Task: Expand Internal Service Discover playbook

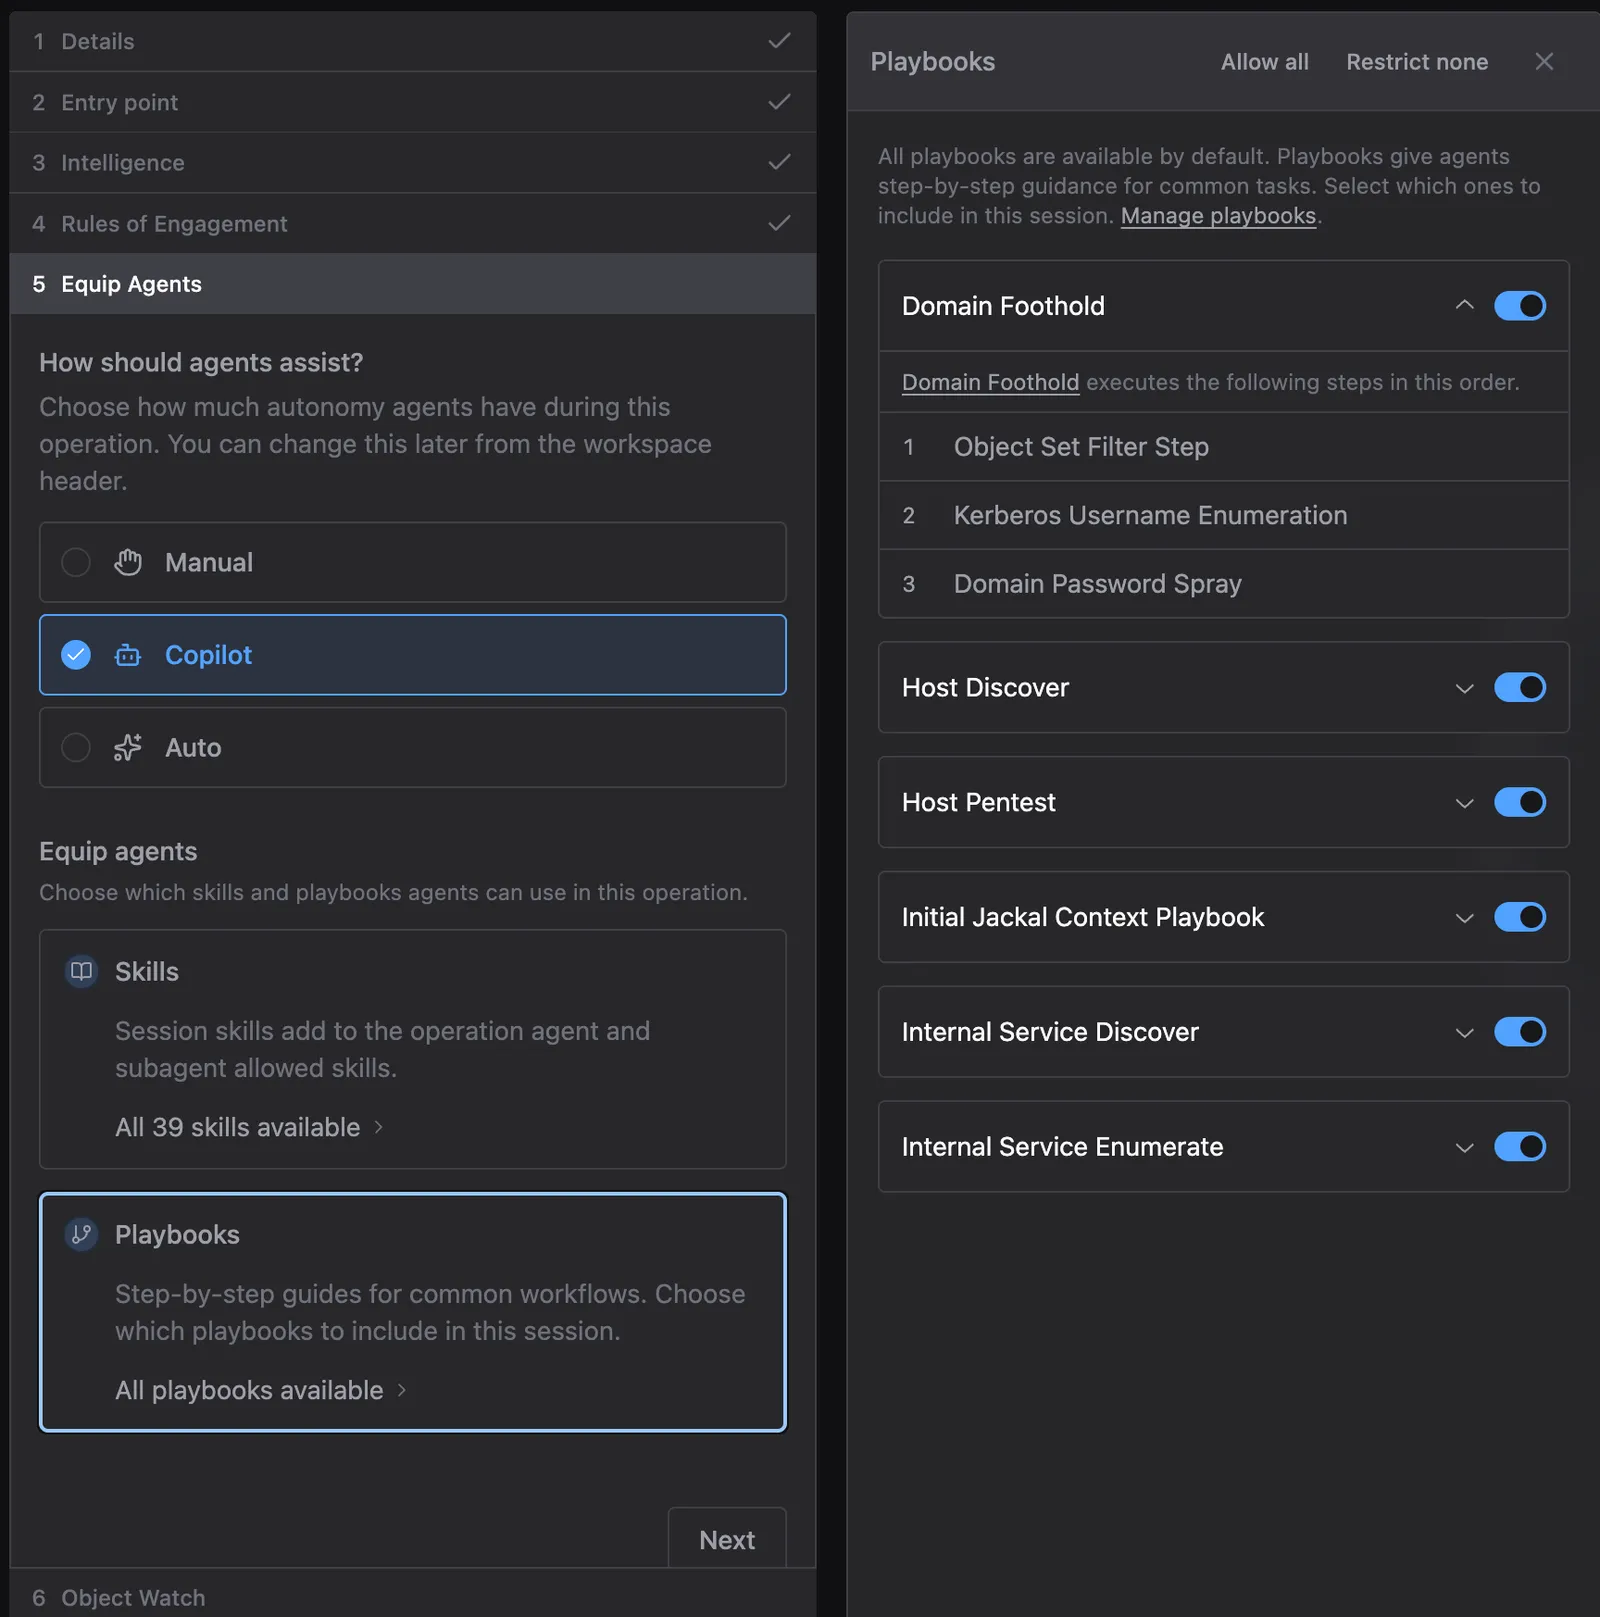Action: (x=1464, y=1033)
